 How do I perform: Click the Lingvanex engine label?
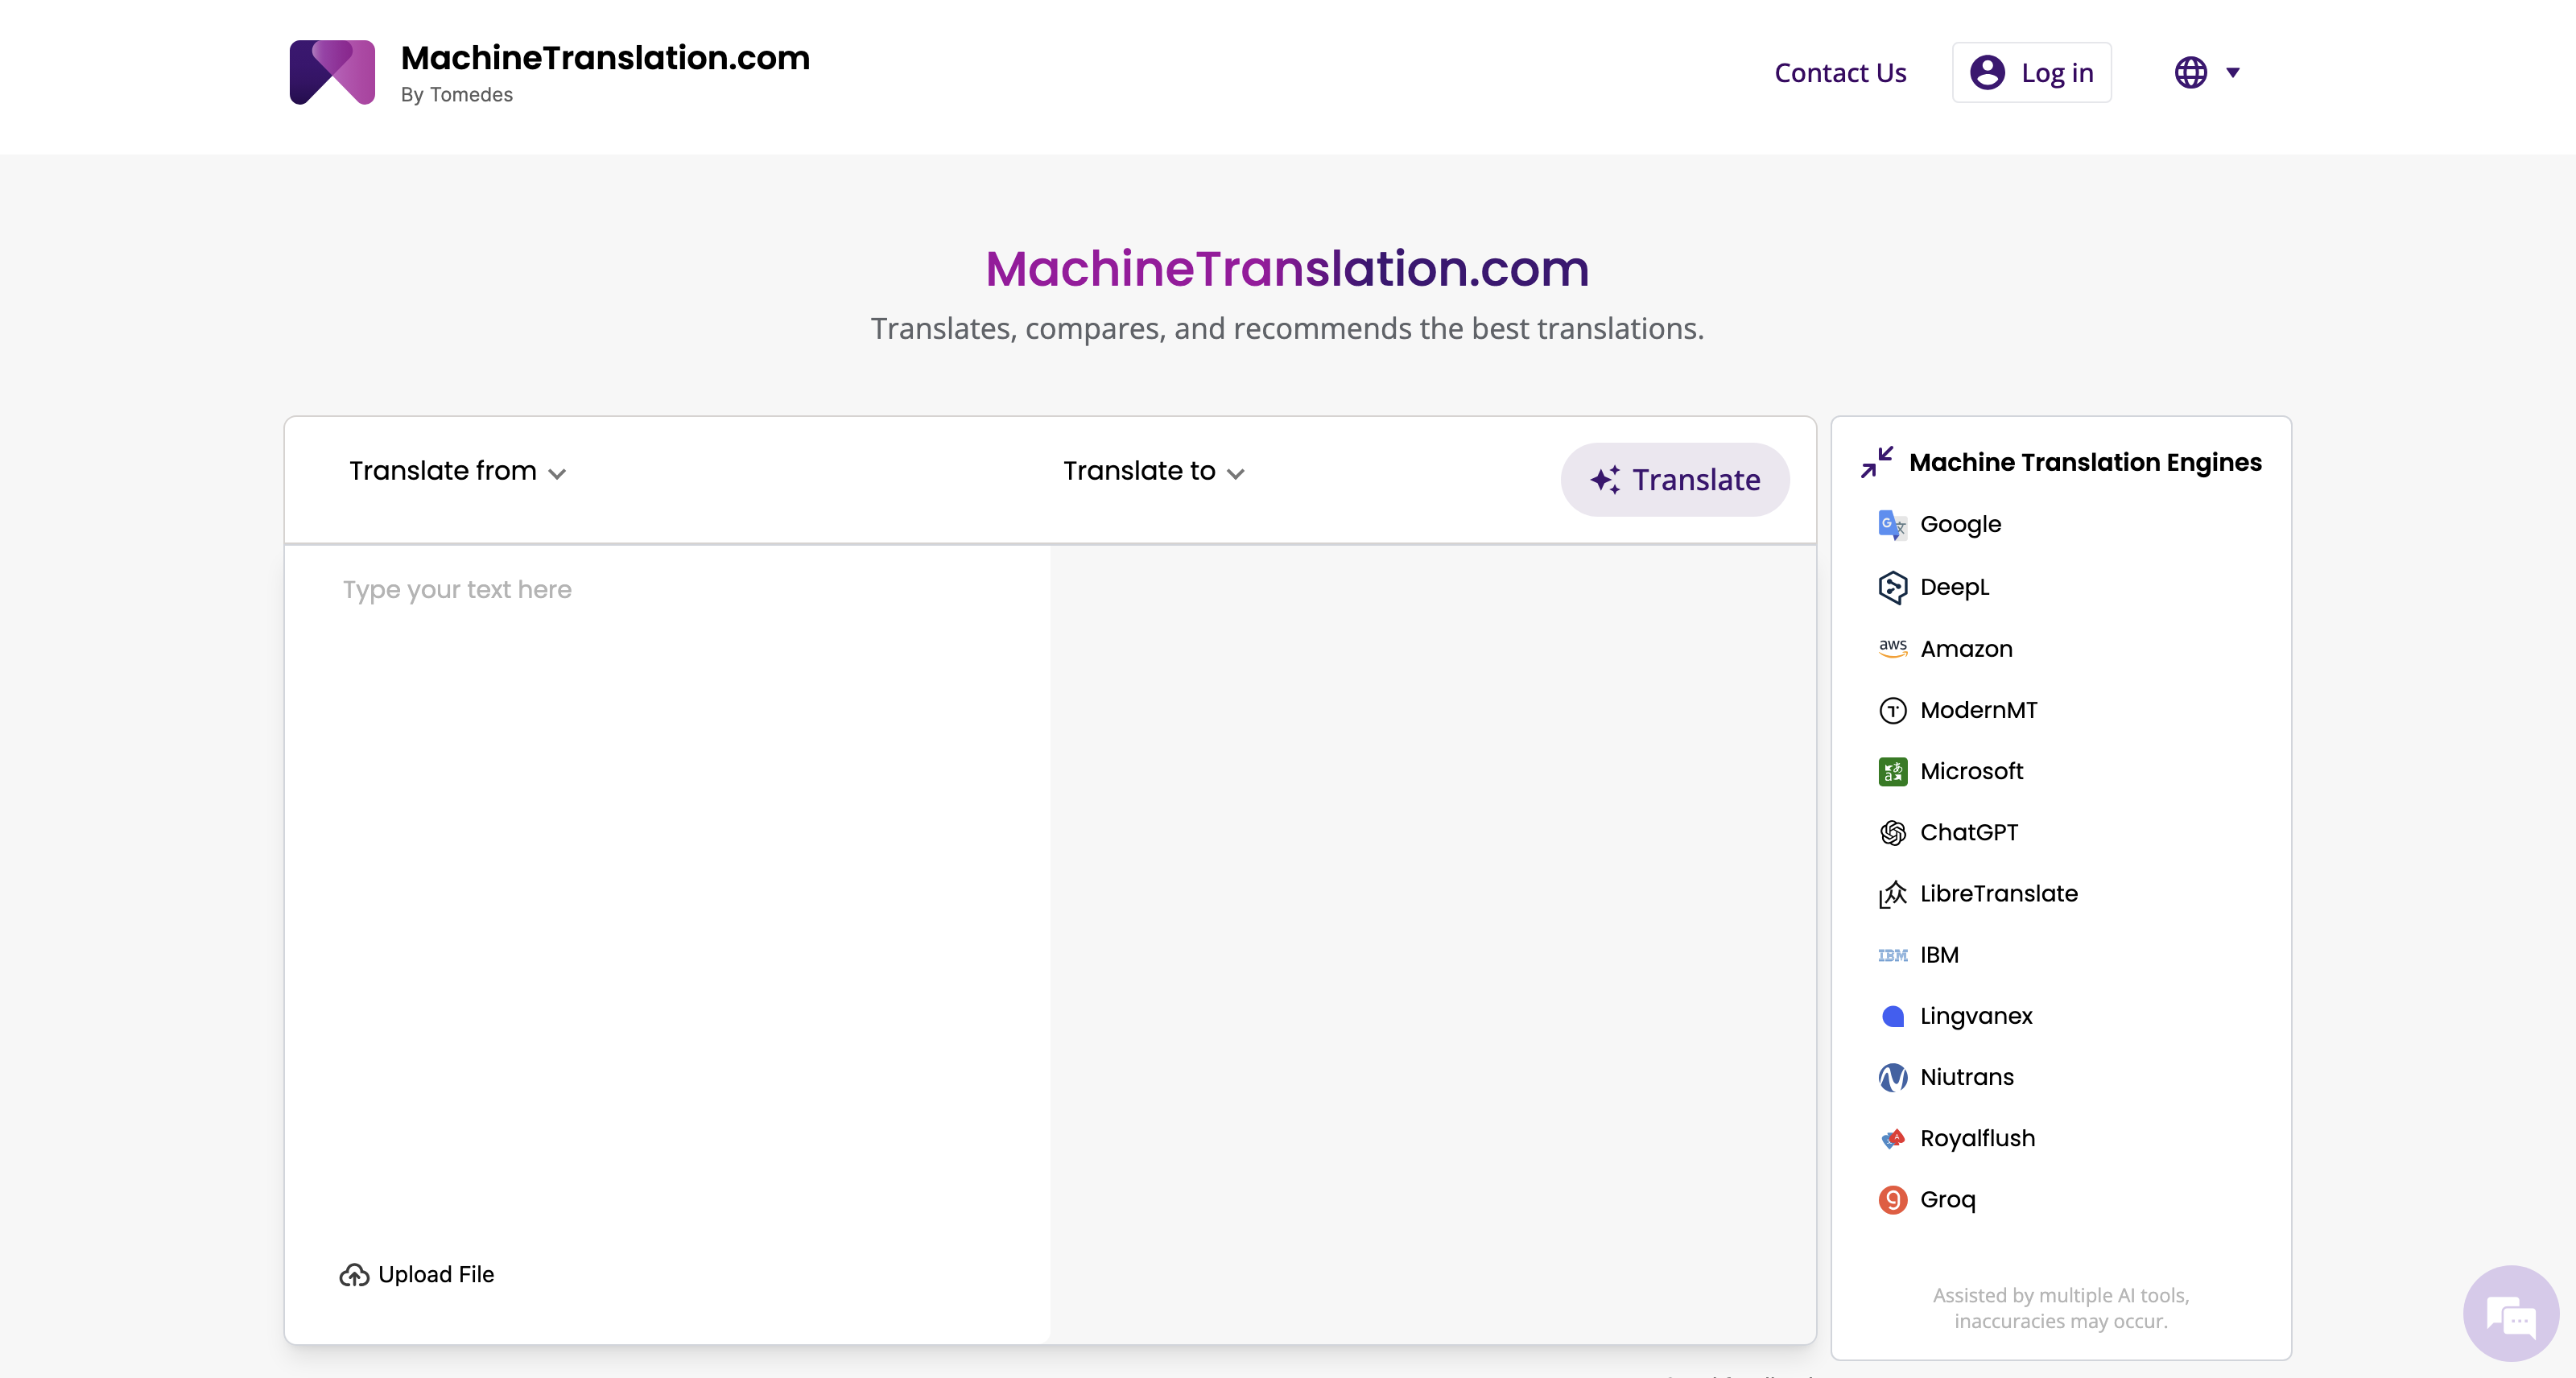[x=1976, y=1016]
